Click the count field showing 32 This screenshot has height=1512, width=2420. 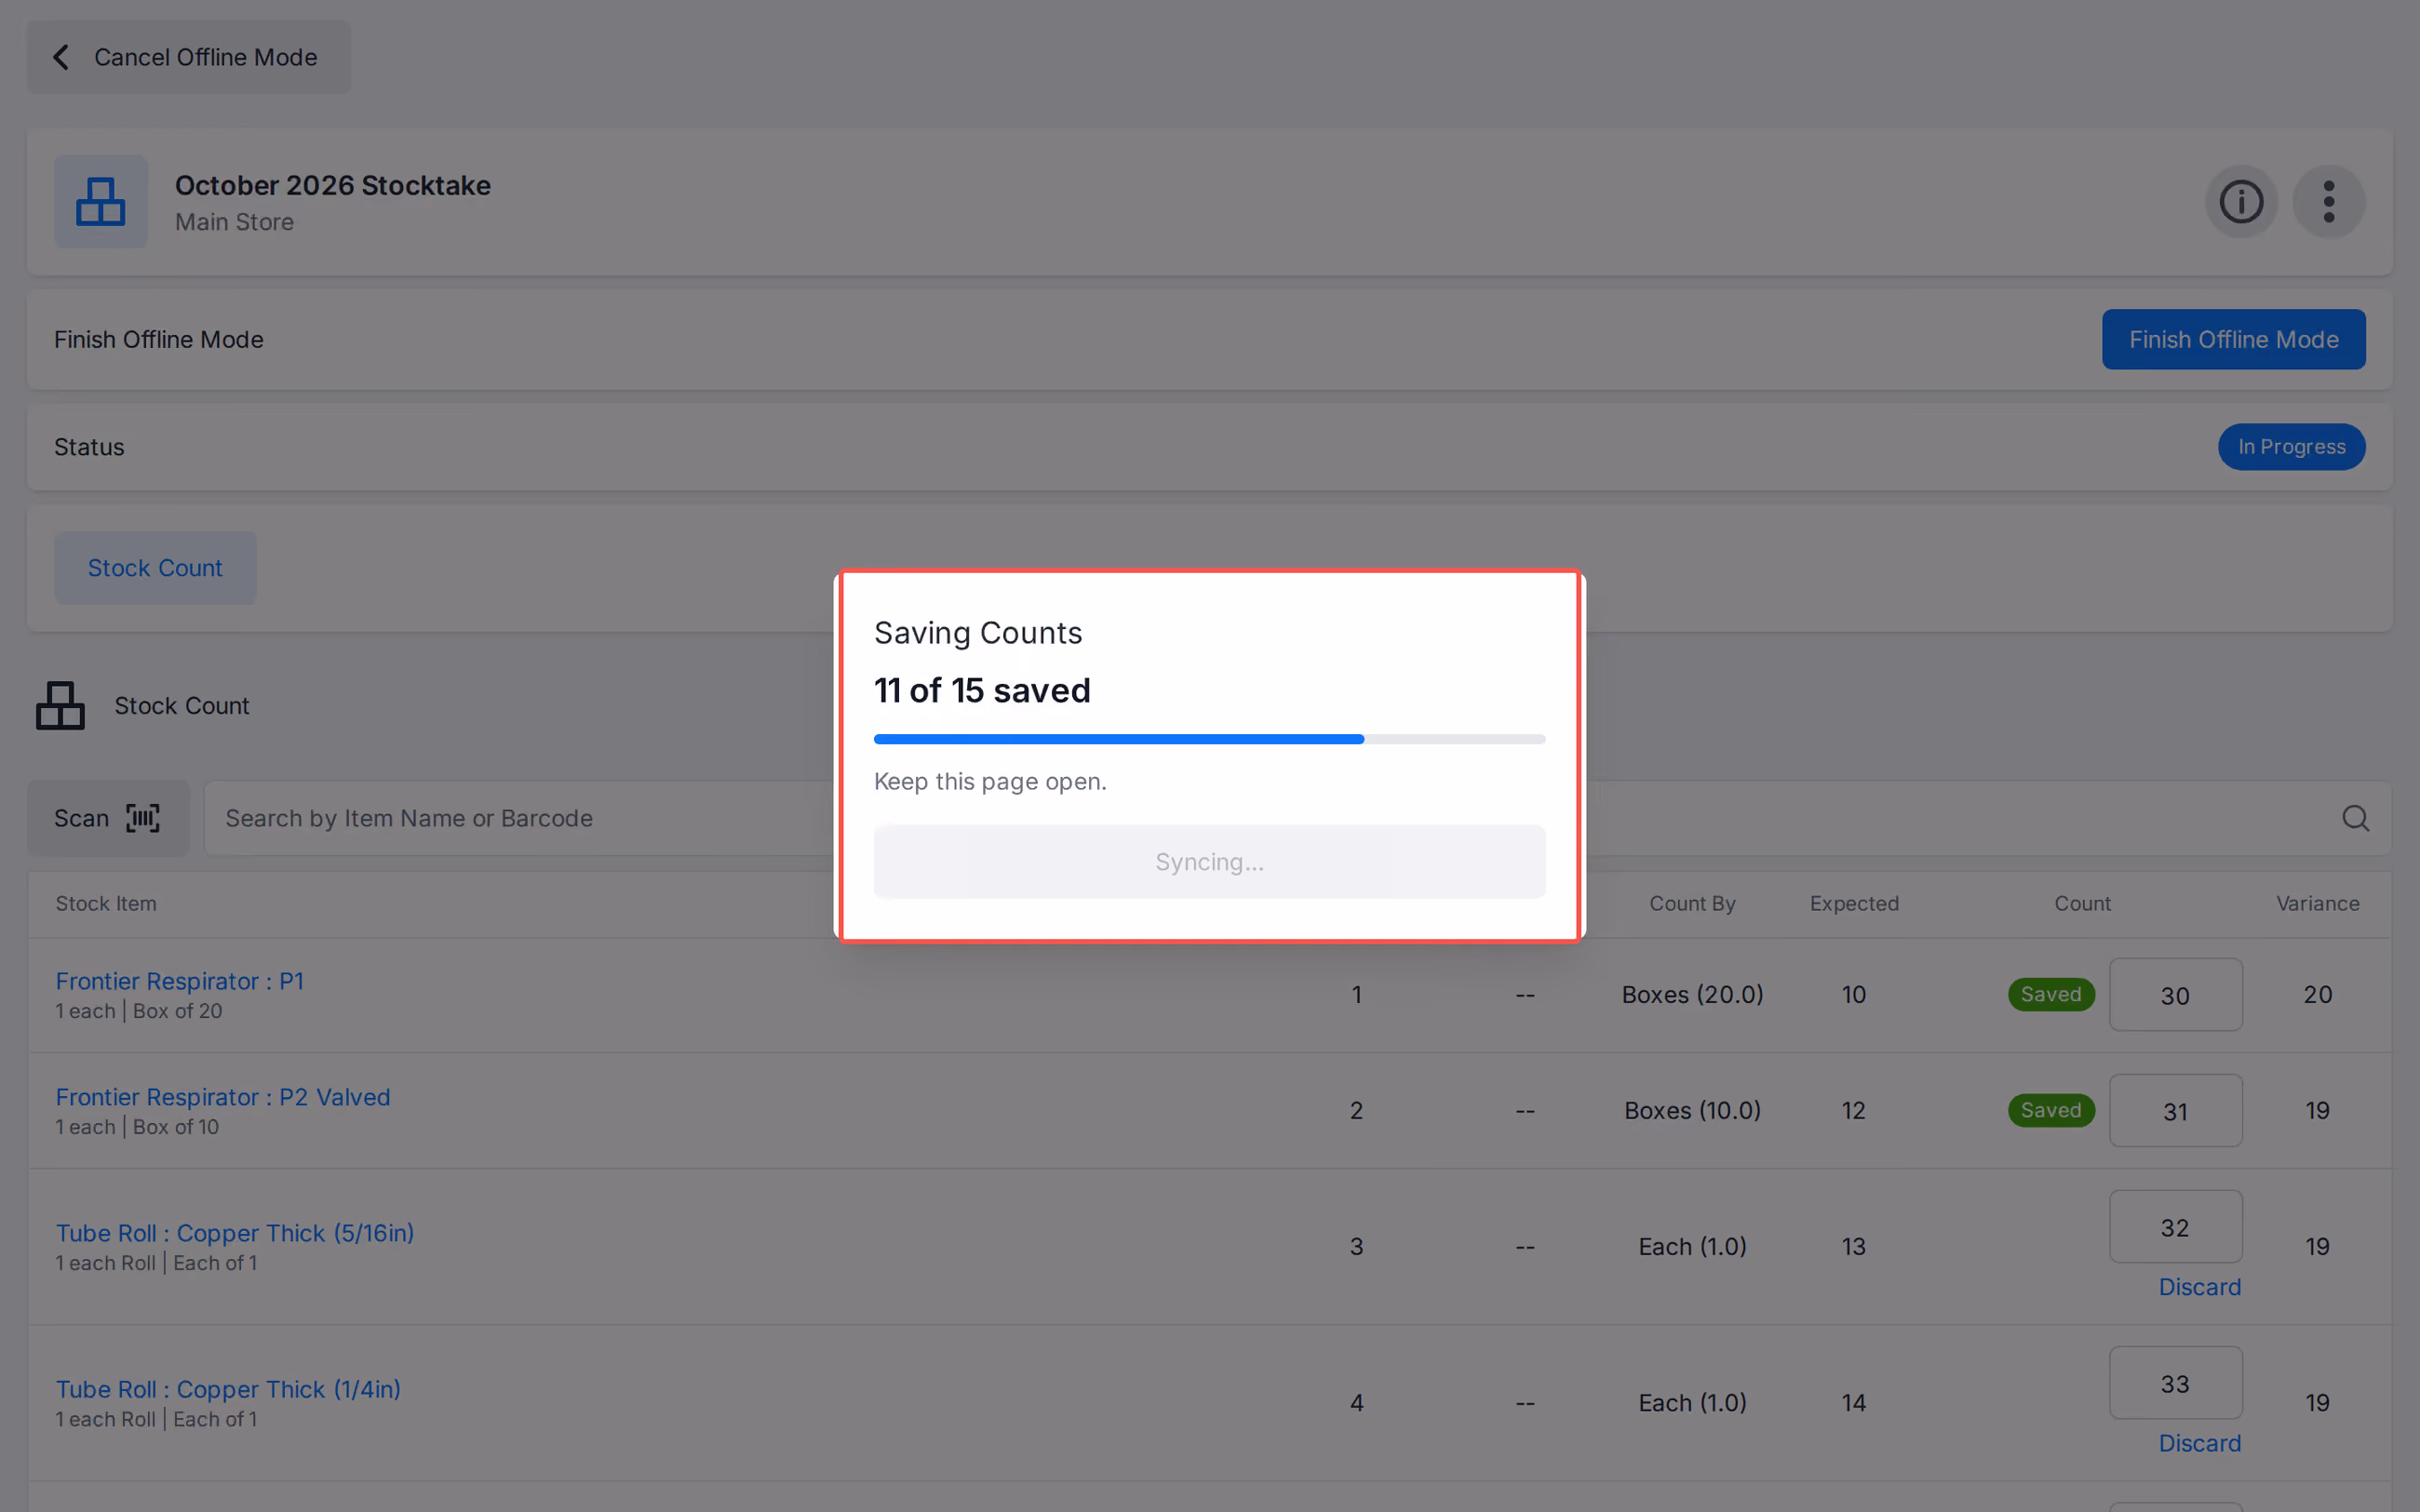(2175, 1227)
